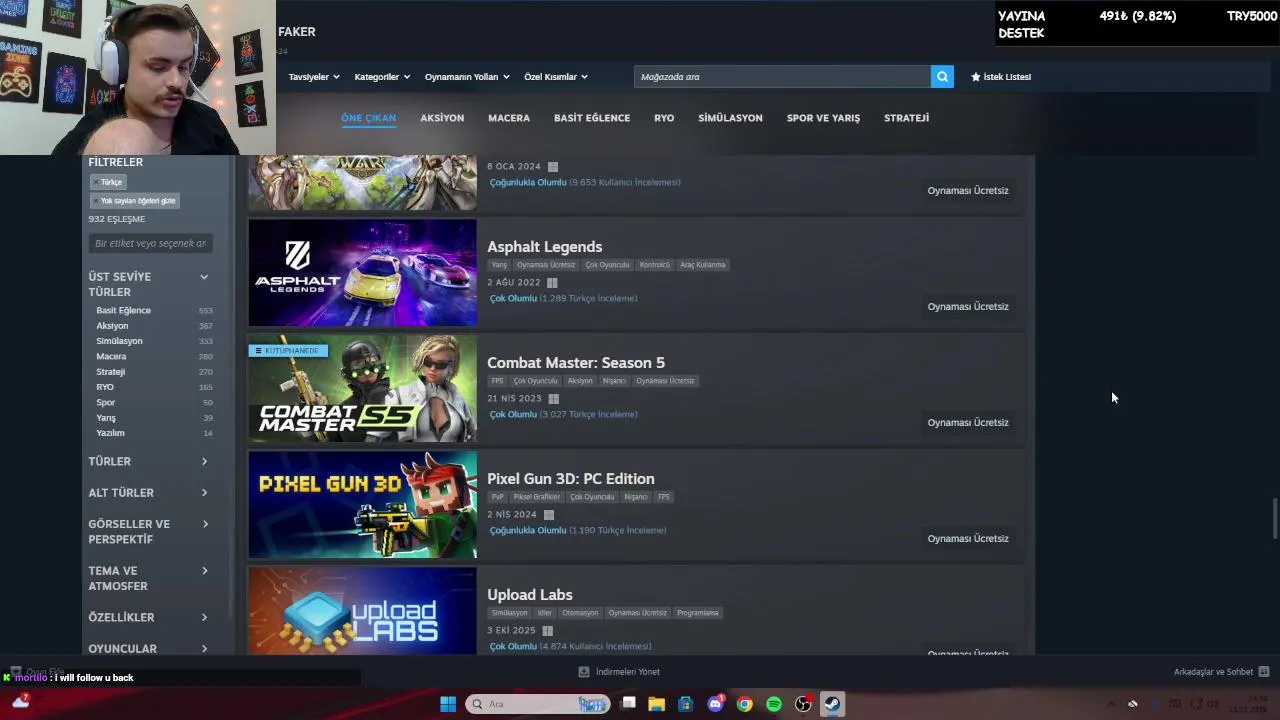This screenshot has height=720, width=1280.
Task: Click the Steam taskbar icon
Action: [832, 704]
